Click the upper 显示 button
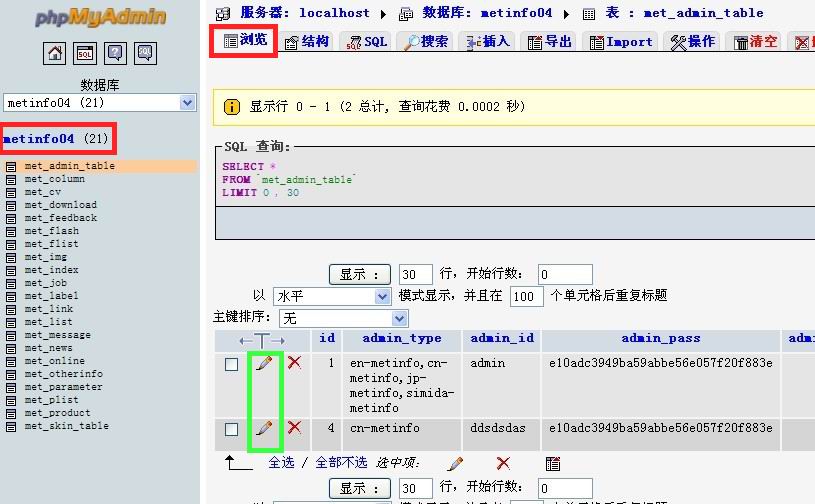Viewport: 815px width, 504px height. (360, 274)
